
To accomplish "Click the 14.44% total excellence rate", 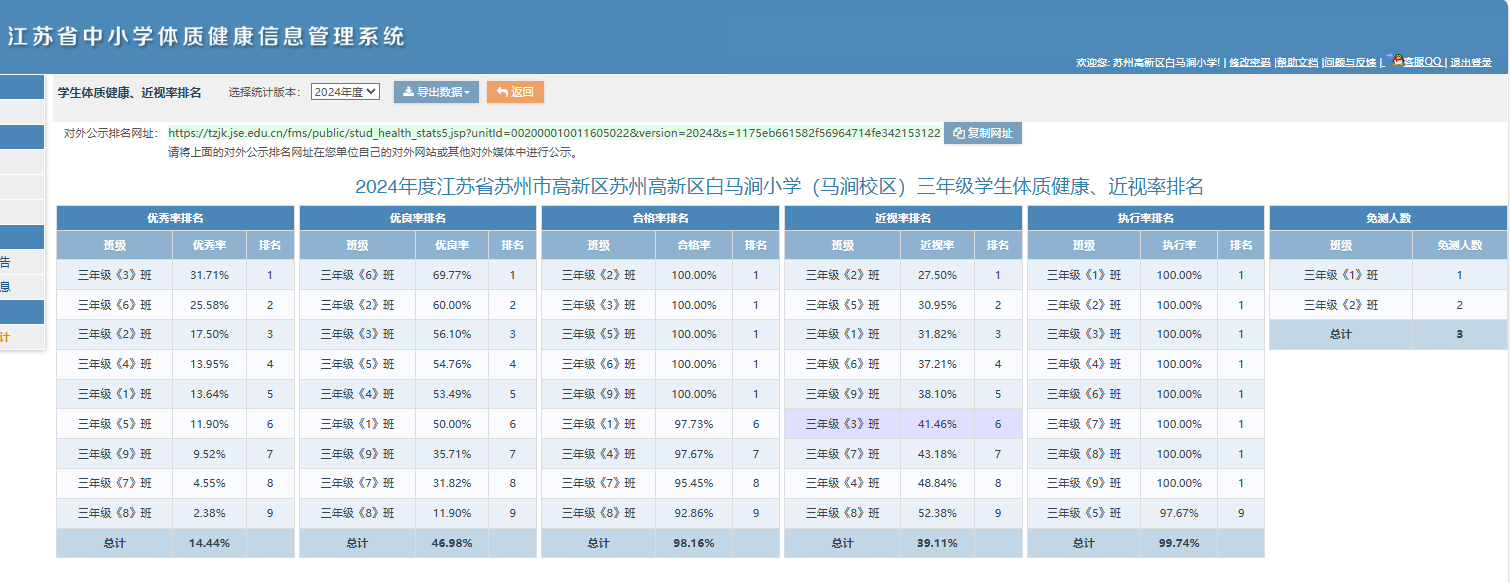I will (209, 543).
